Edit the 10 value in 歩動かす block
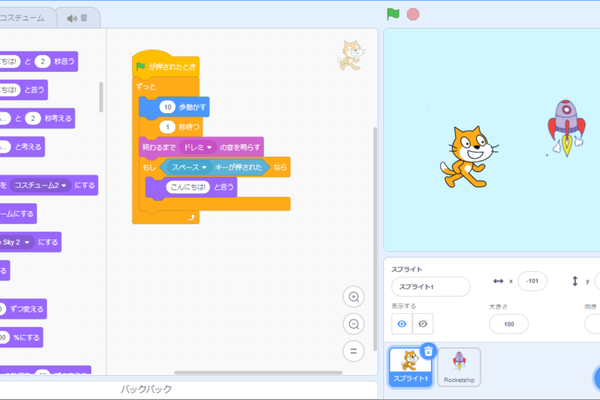600x400 pixels. coord(168,107)
